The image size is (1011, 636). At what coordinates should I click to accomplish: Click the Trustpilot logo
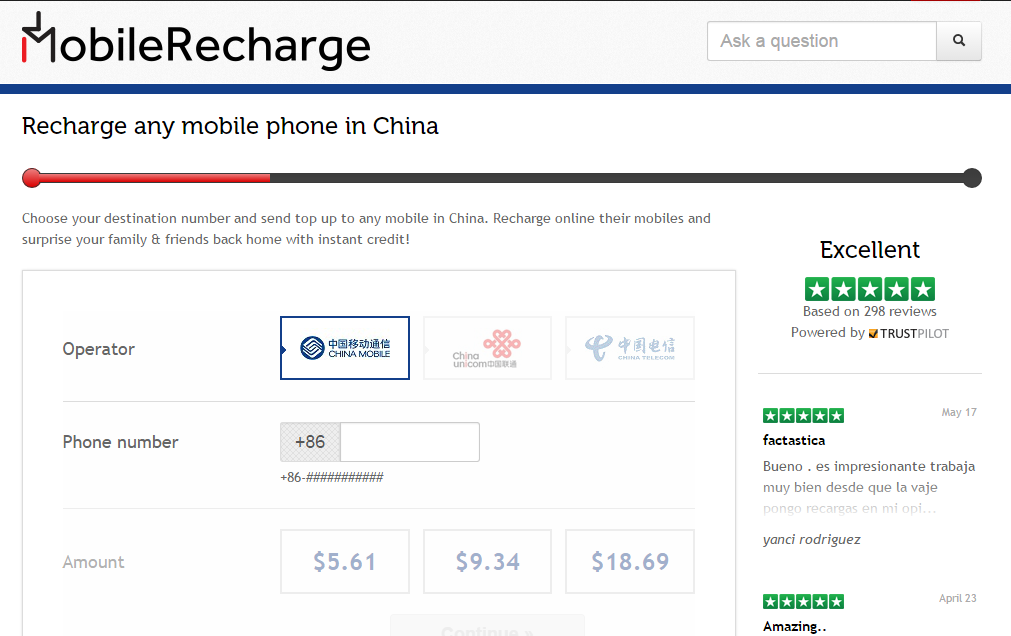pos(908,333)
